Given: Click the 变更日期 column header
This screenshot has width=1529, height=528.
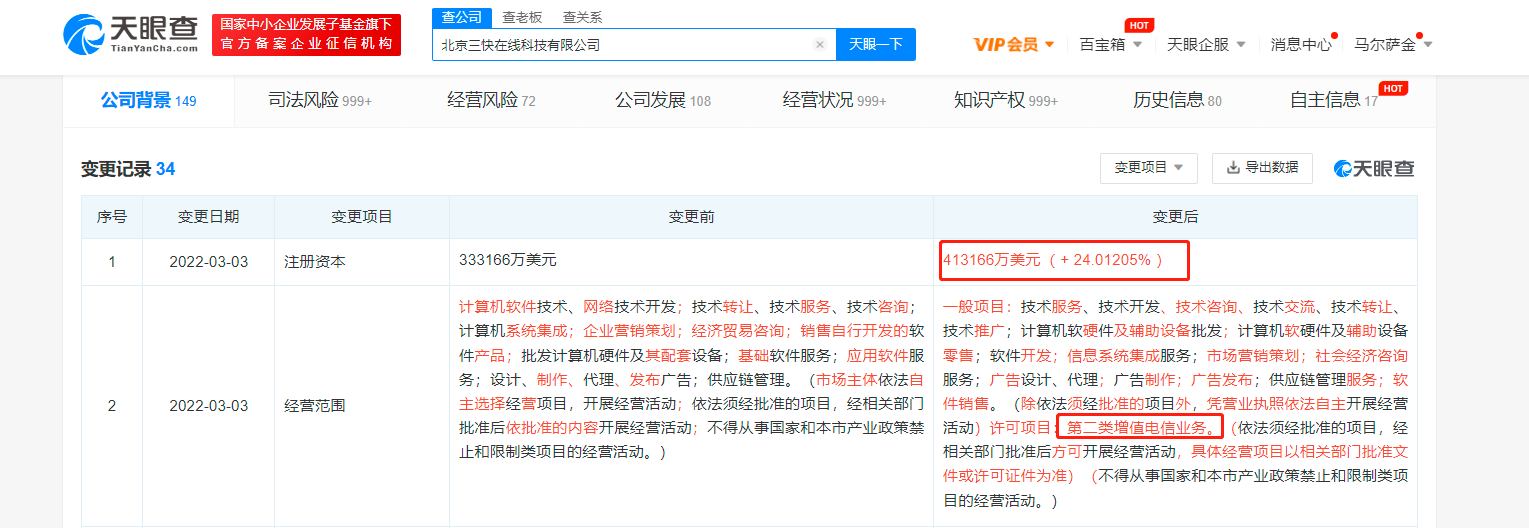Looking at the screenshot, I should click(x=208, y=217).
